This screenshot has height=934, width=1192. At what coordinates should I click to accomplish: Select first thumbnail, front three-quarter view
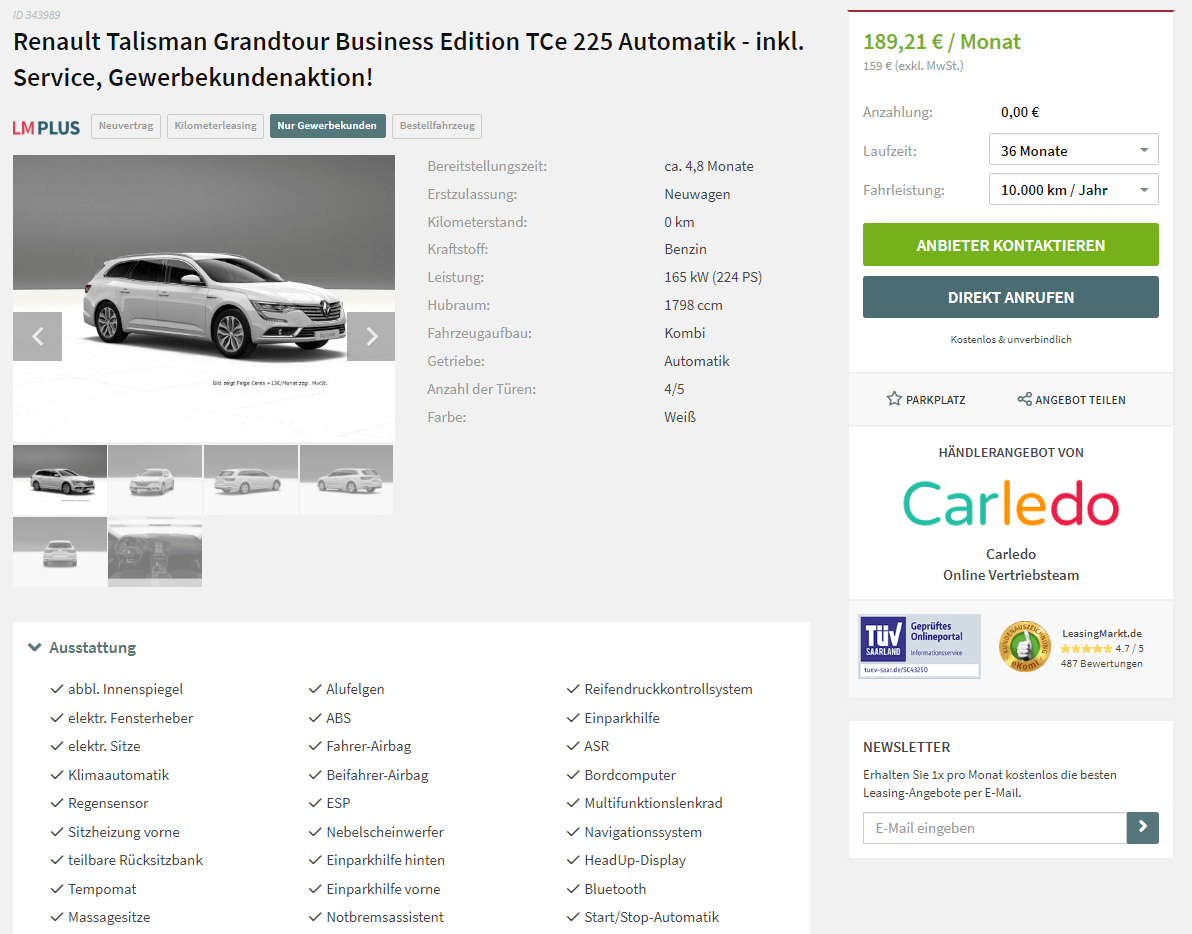click(x=59, y=480)
